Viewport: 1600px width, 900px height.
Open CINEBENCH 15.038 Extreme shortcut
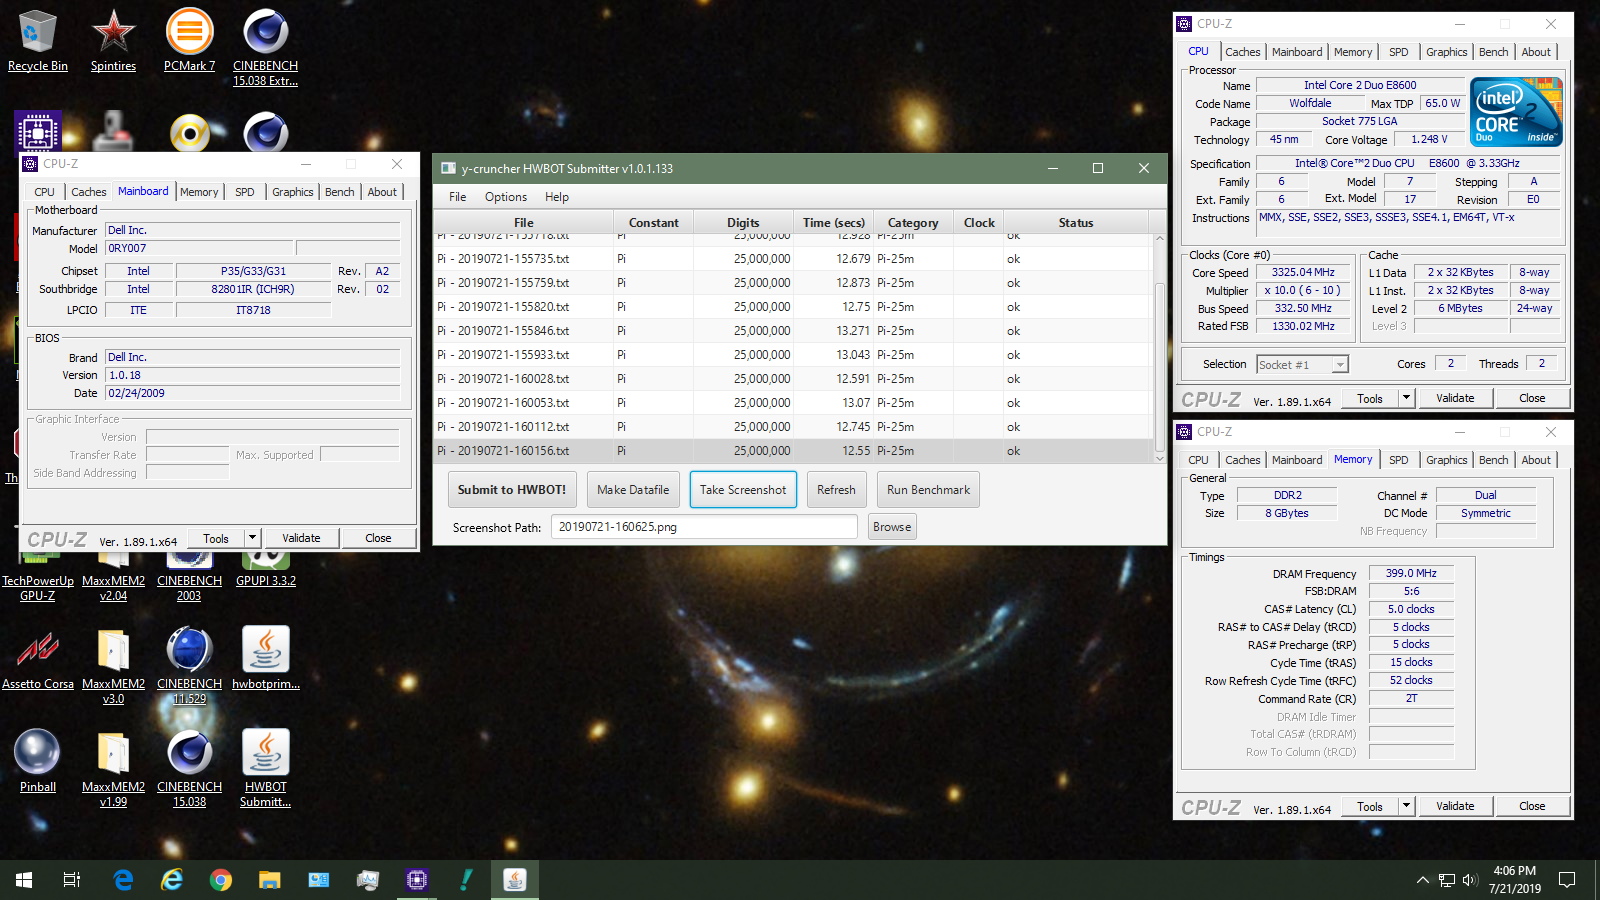pyautogui.click(x=265, y=47)
